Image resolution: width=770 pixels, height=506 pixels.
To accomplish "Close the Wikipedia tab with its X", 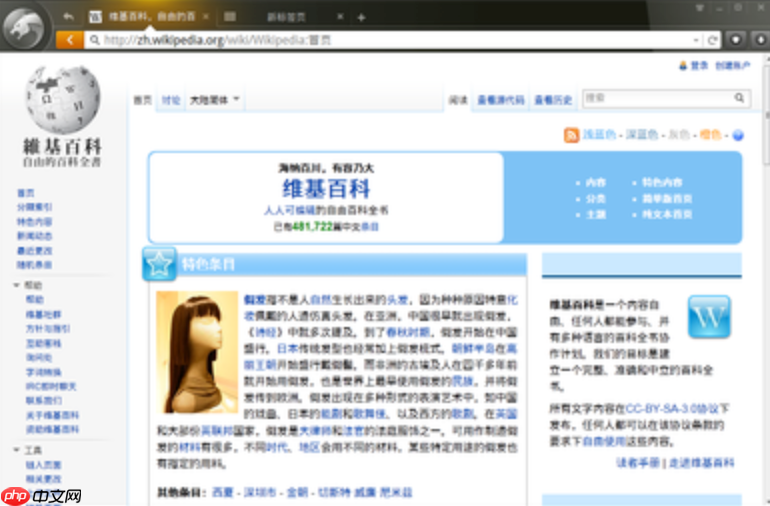I will 206,17.
